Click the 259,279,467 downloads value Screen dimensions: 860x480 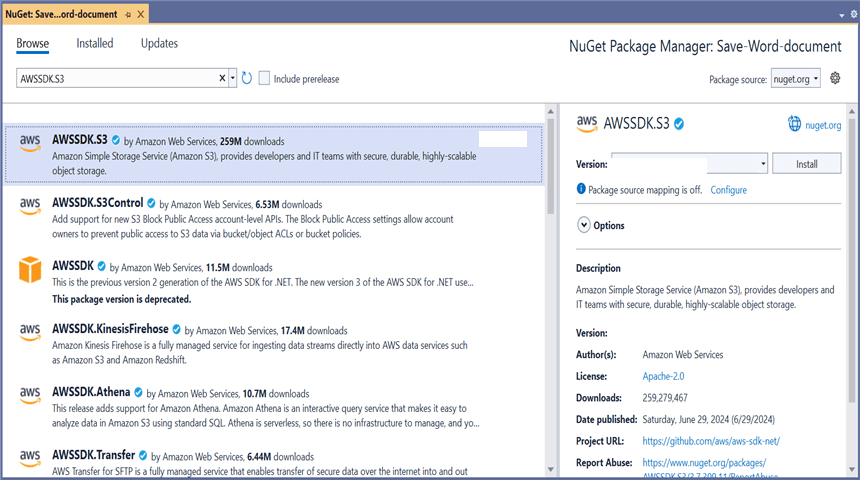tap(665, 398)
